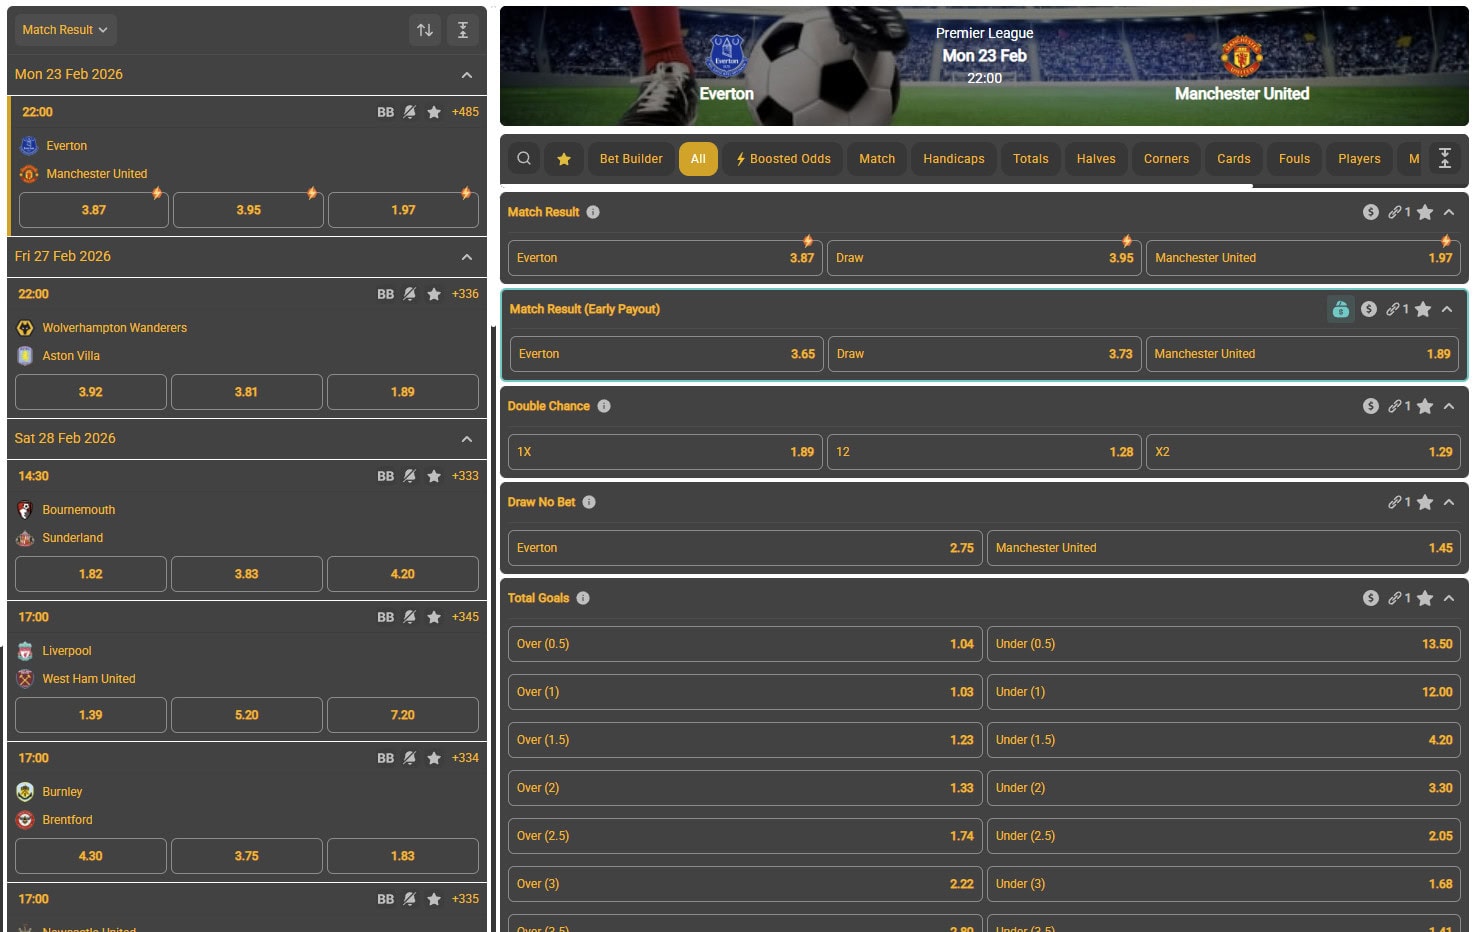Click the BB icon for Burnley match
The height and width of the screenshot is (932, 1473).
click(x=386, y=758)
